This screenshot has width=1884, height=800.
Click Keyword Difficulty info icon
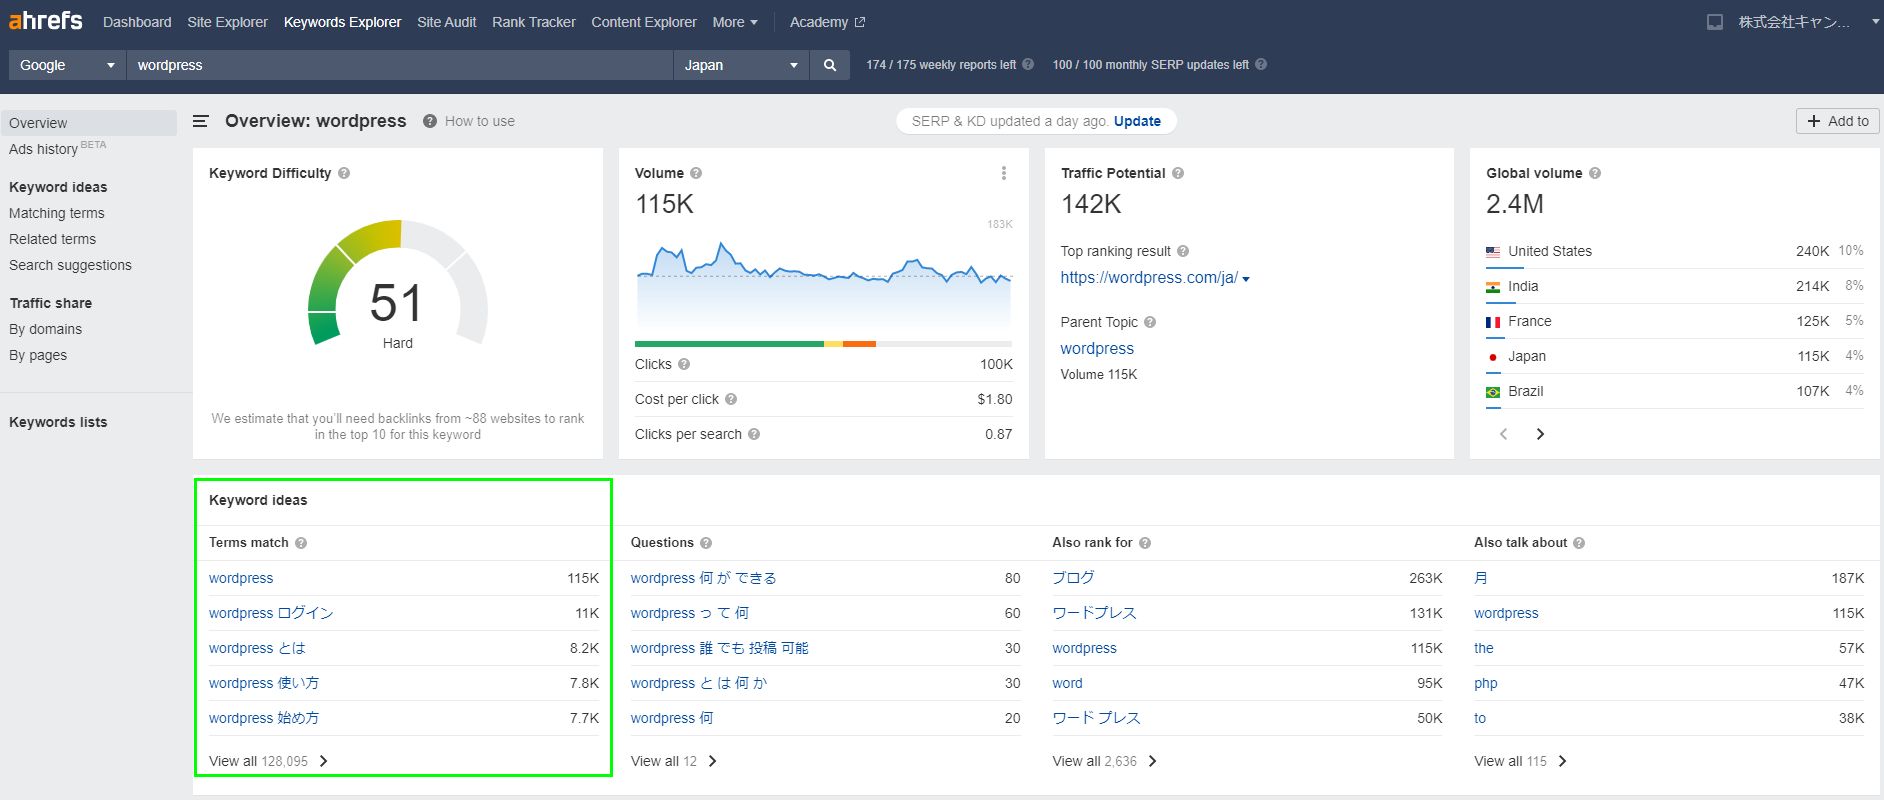click(344, 173)
